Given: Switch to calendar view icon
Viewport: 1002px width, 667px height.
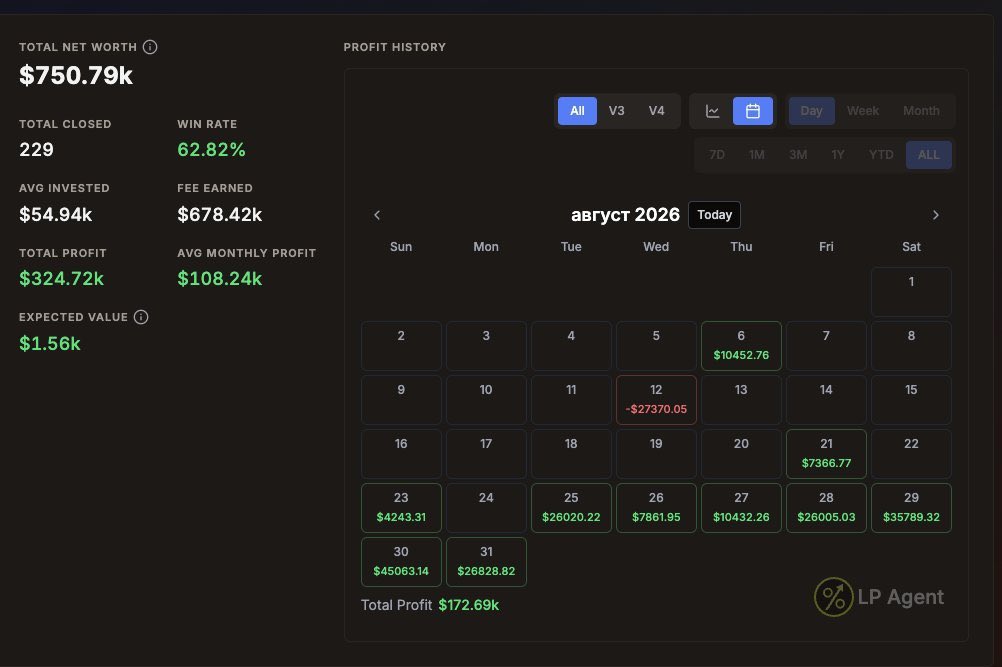Looking at the screenshot, I should click(753, 111).
